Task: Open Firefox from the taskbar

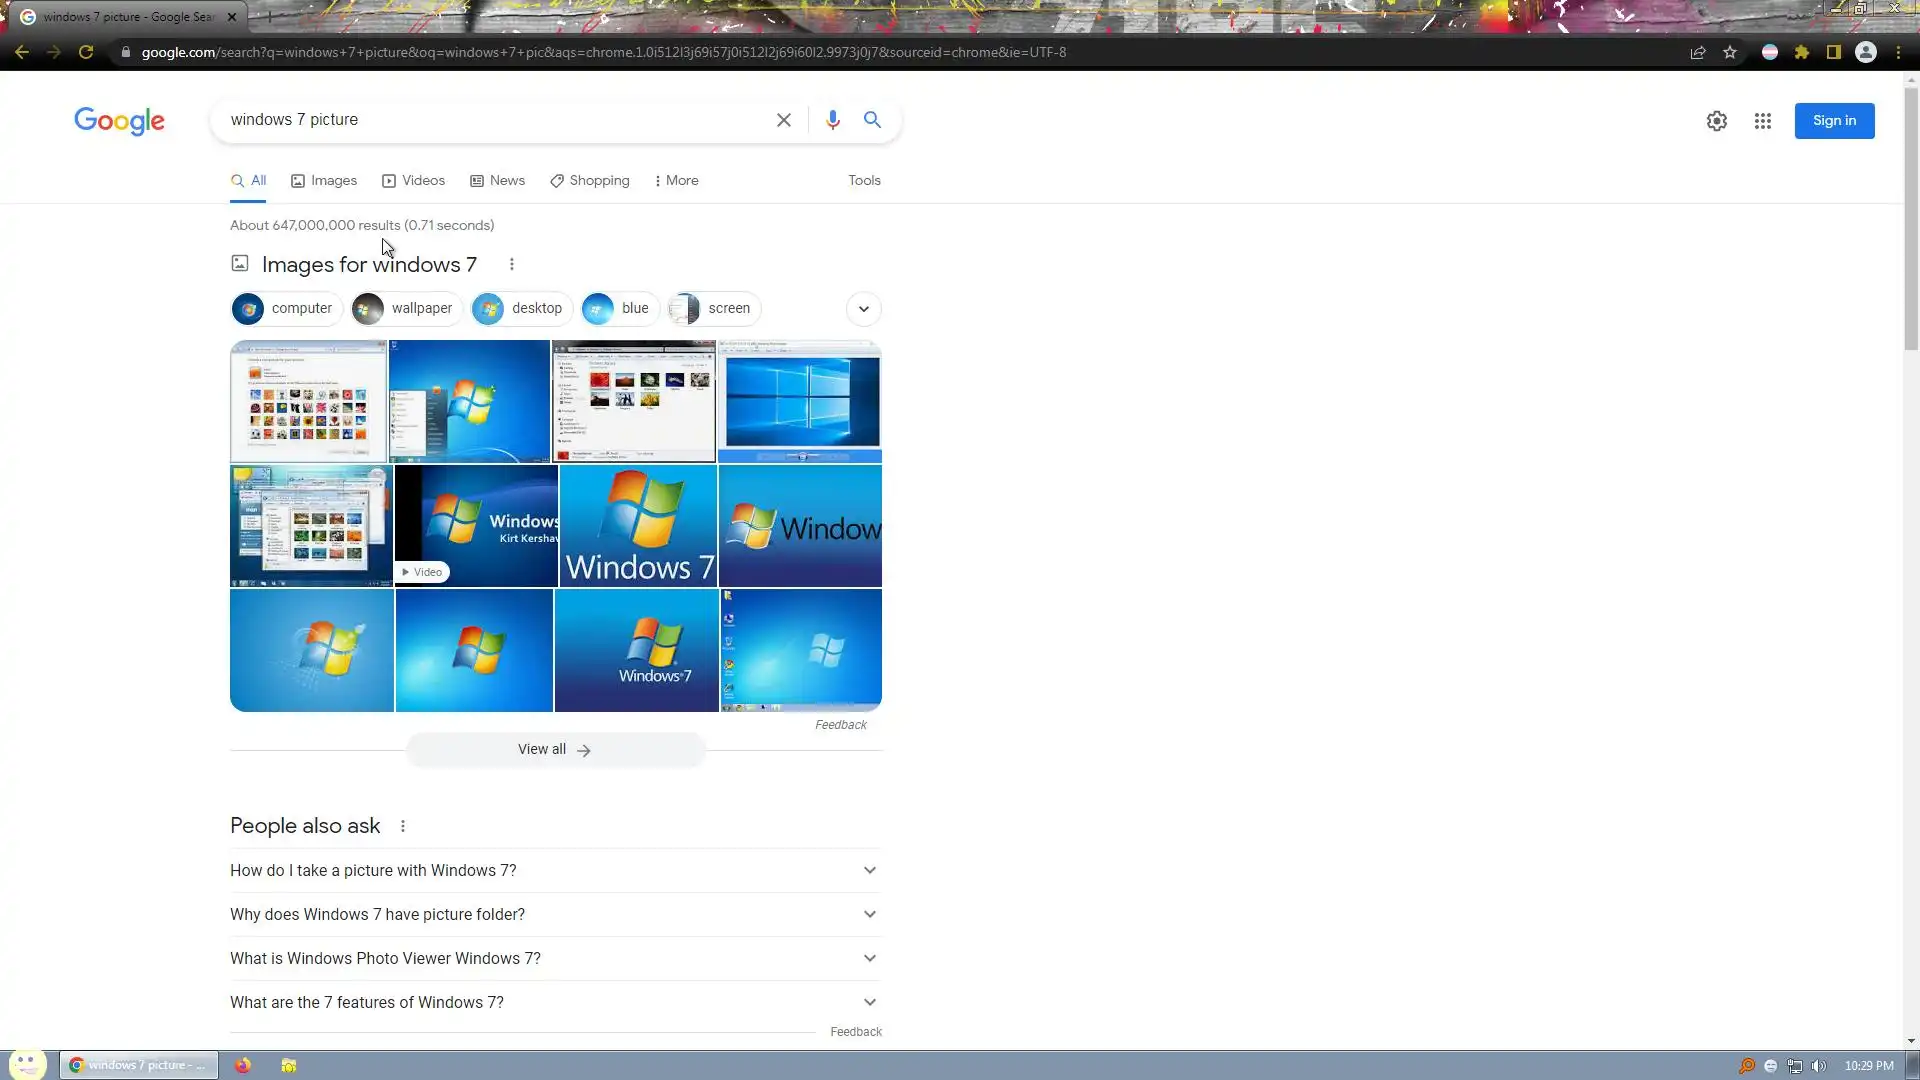Action: pos(243,1065)
